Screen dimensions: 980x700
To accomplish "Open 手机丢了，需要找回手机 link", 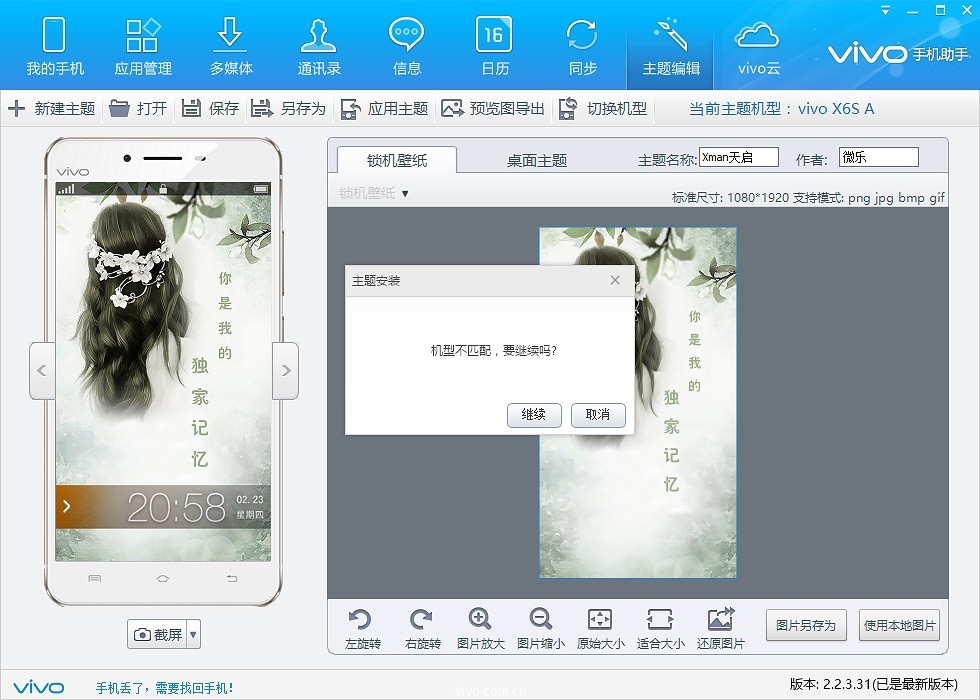I will (x=164, y=688).
